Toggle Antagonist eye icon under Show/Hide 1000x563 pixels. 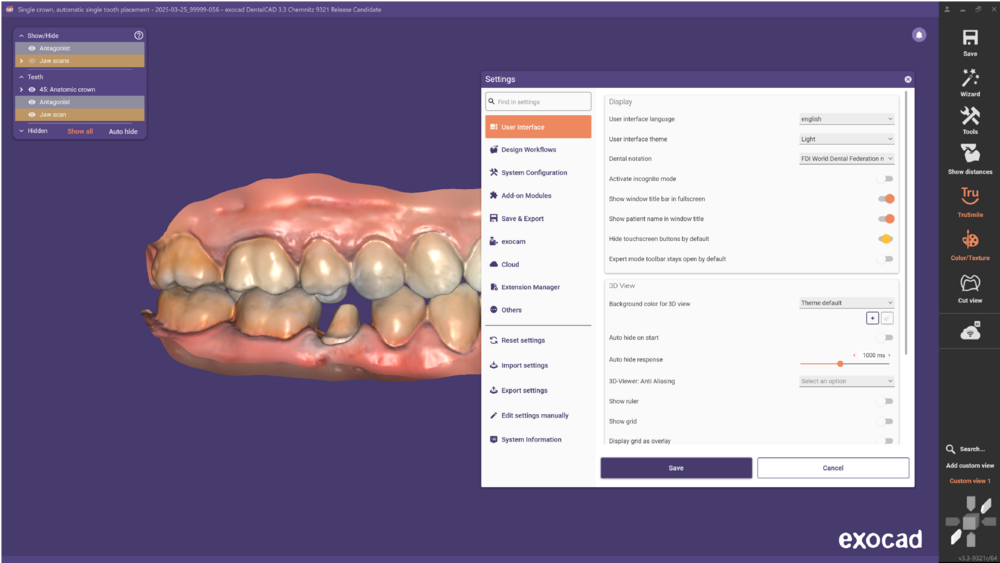pyautogui.click(x=32, y=48)
